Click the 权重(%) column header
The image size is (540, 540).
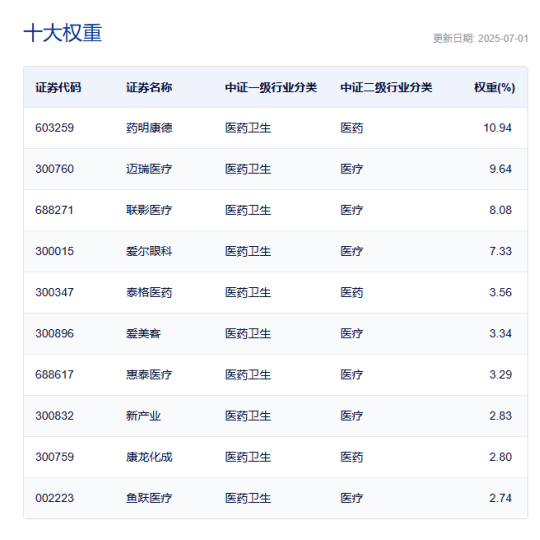tap(495, 87)
